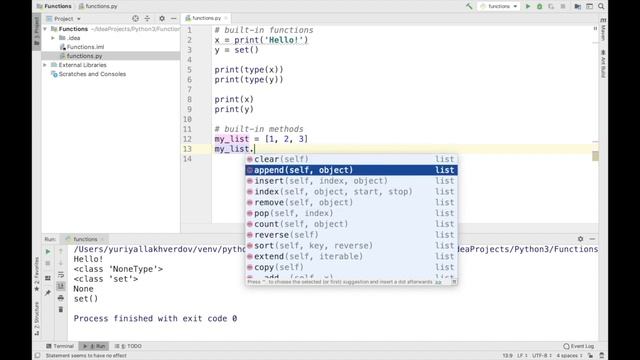Image resolution: width=640 pixels, height=360 pixels.
Task: Choose remove(self, object) completion
Action: (x=351, y=202)
